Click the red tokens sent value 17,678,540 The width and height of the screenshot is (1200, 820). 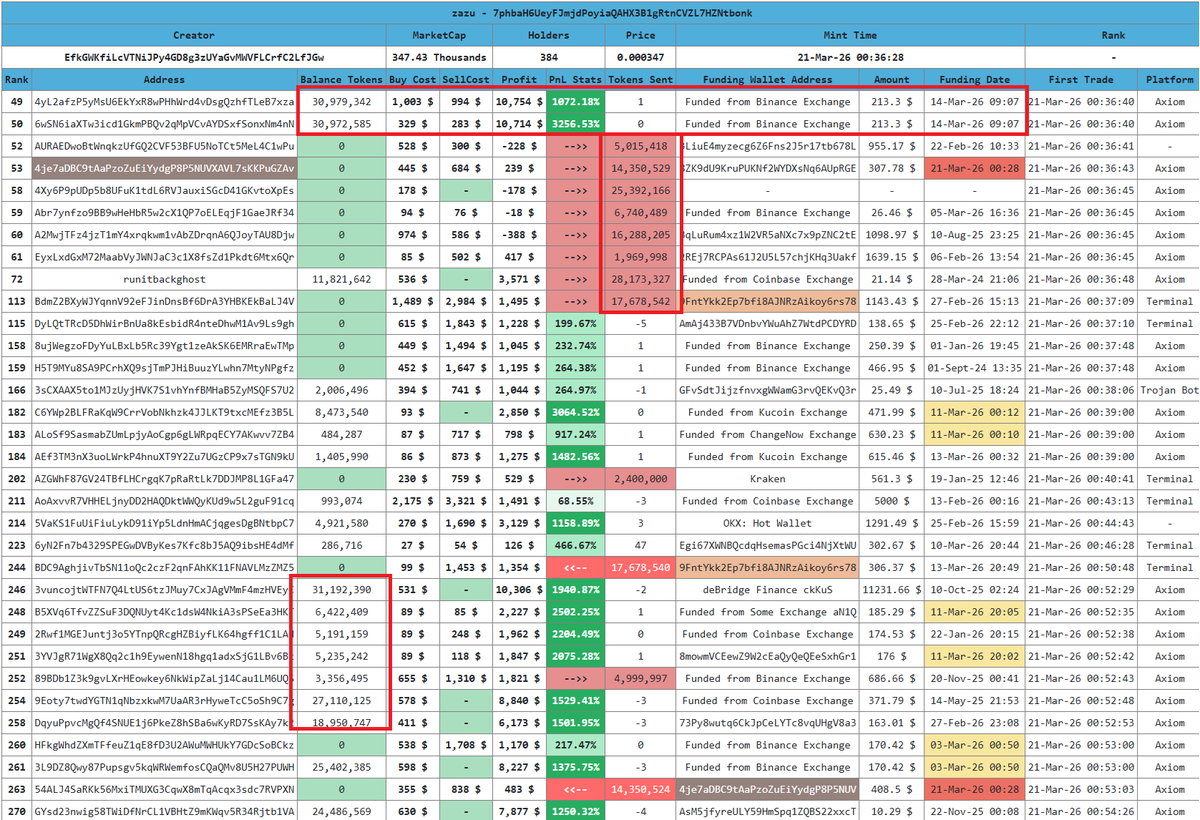[x=640, y=567]
